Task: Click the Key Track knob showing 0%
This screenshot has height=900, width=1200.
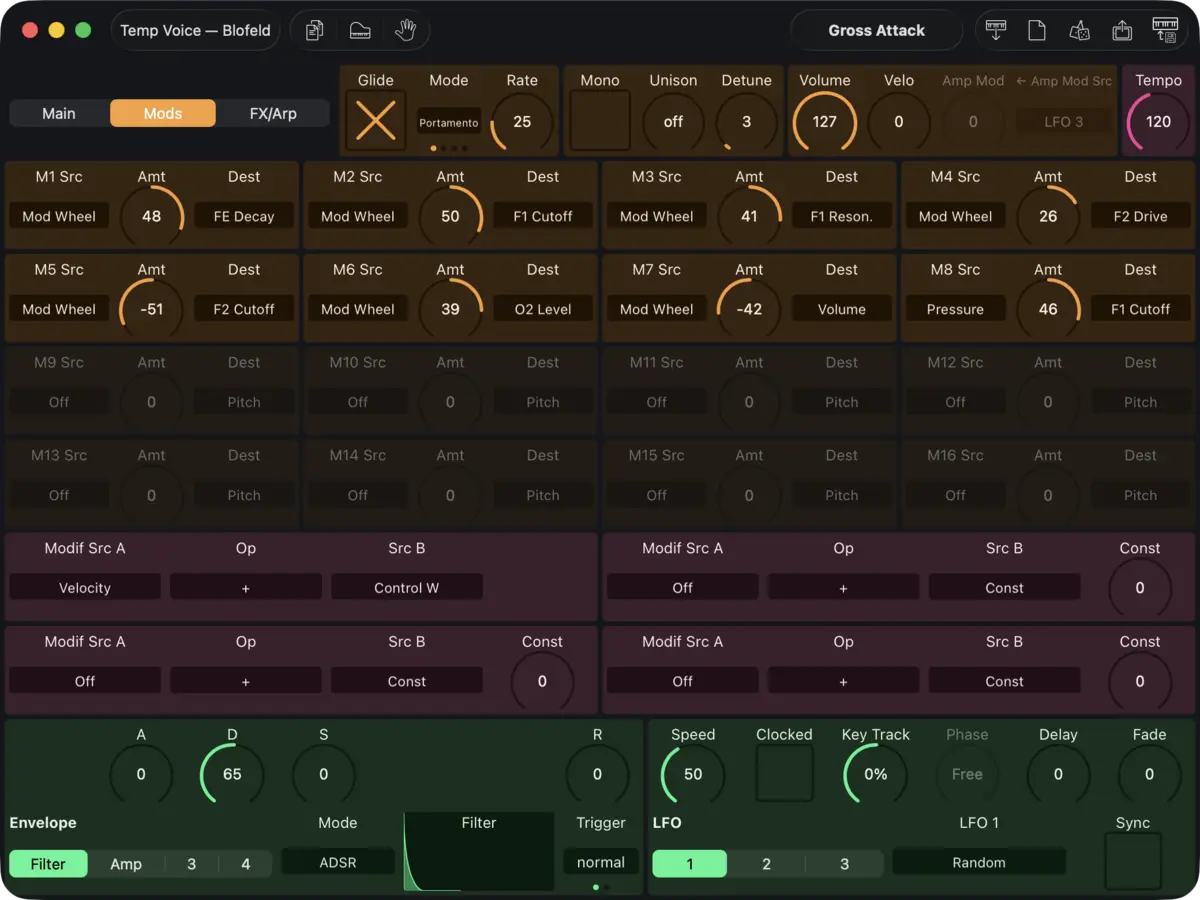Action: pyautogui.click(x=876, y=774)
